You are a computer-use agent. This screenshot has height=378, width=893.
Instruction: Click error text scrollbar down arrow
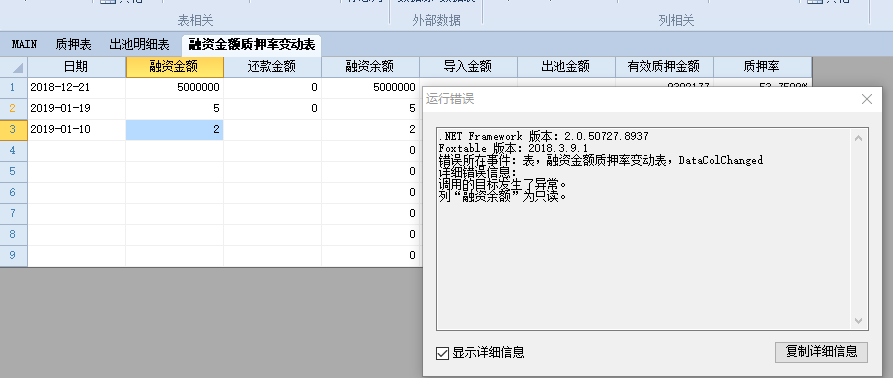click(x=859, y=321)
